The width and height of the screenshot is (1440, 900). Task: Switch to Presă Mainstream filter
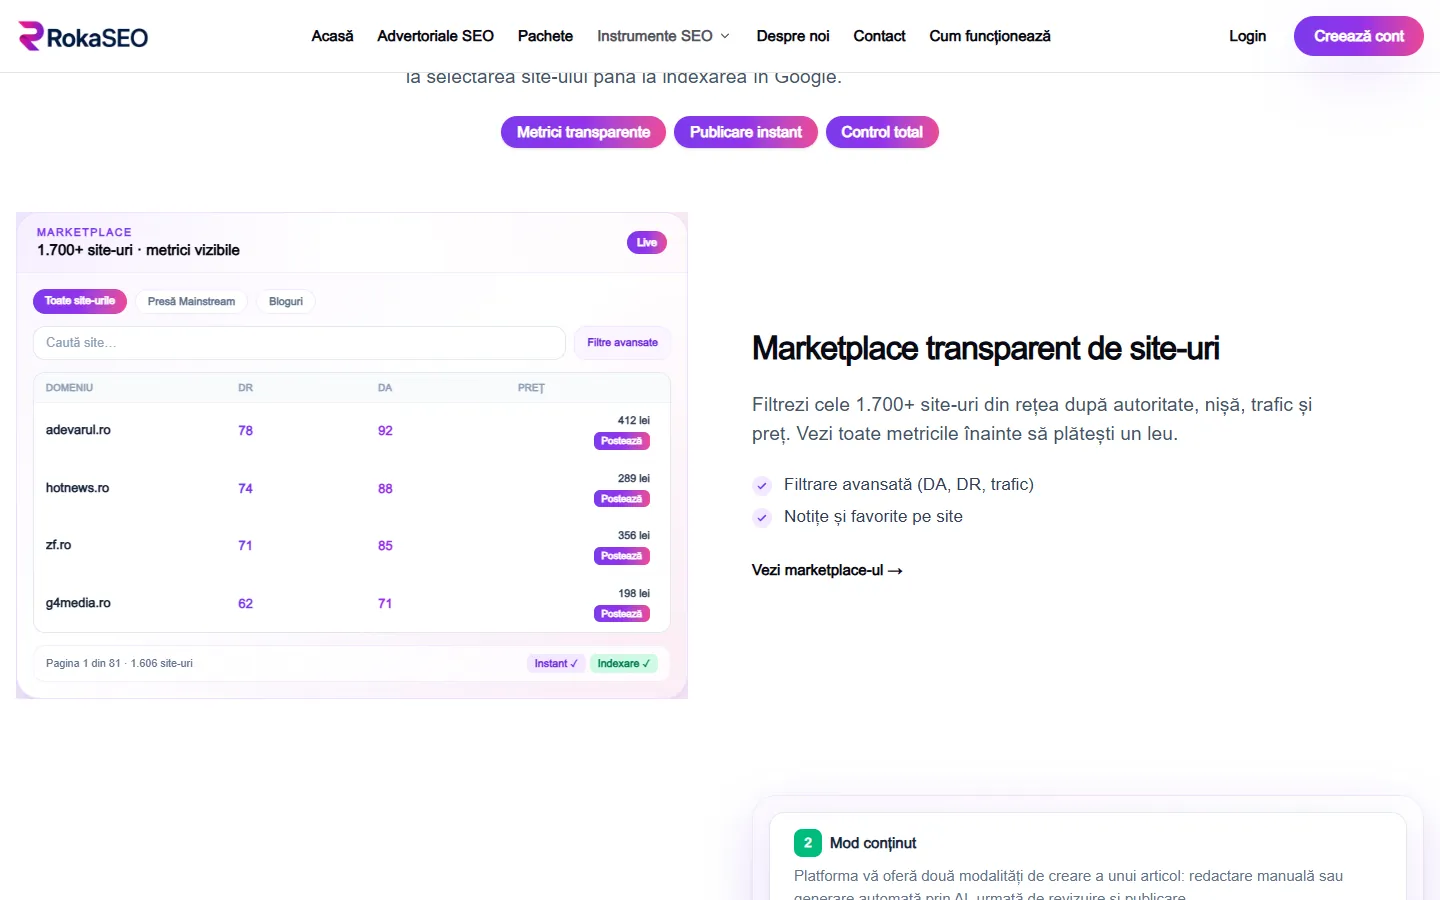point(191,301)
